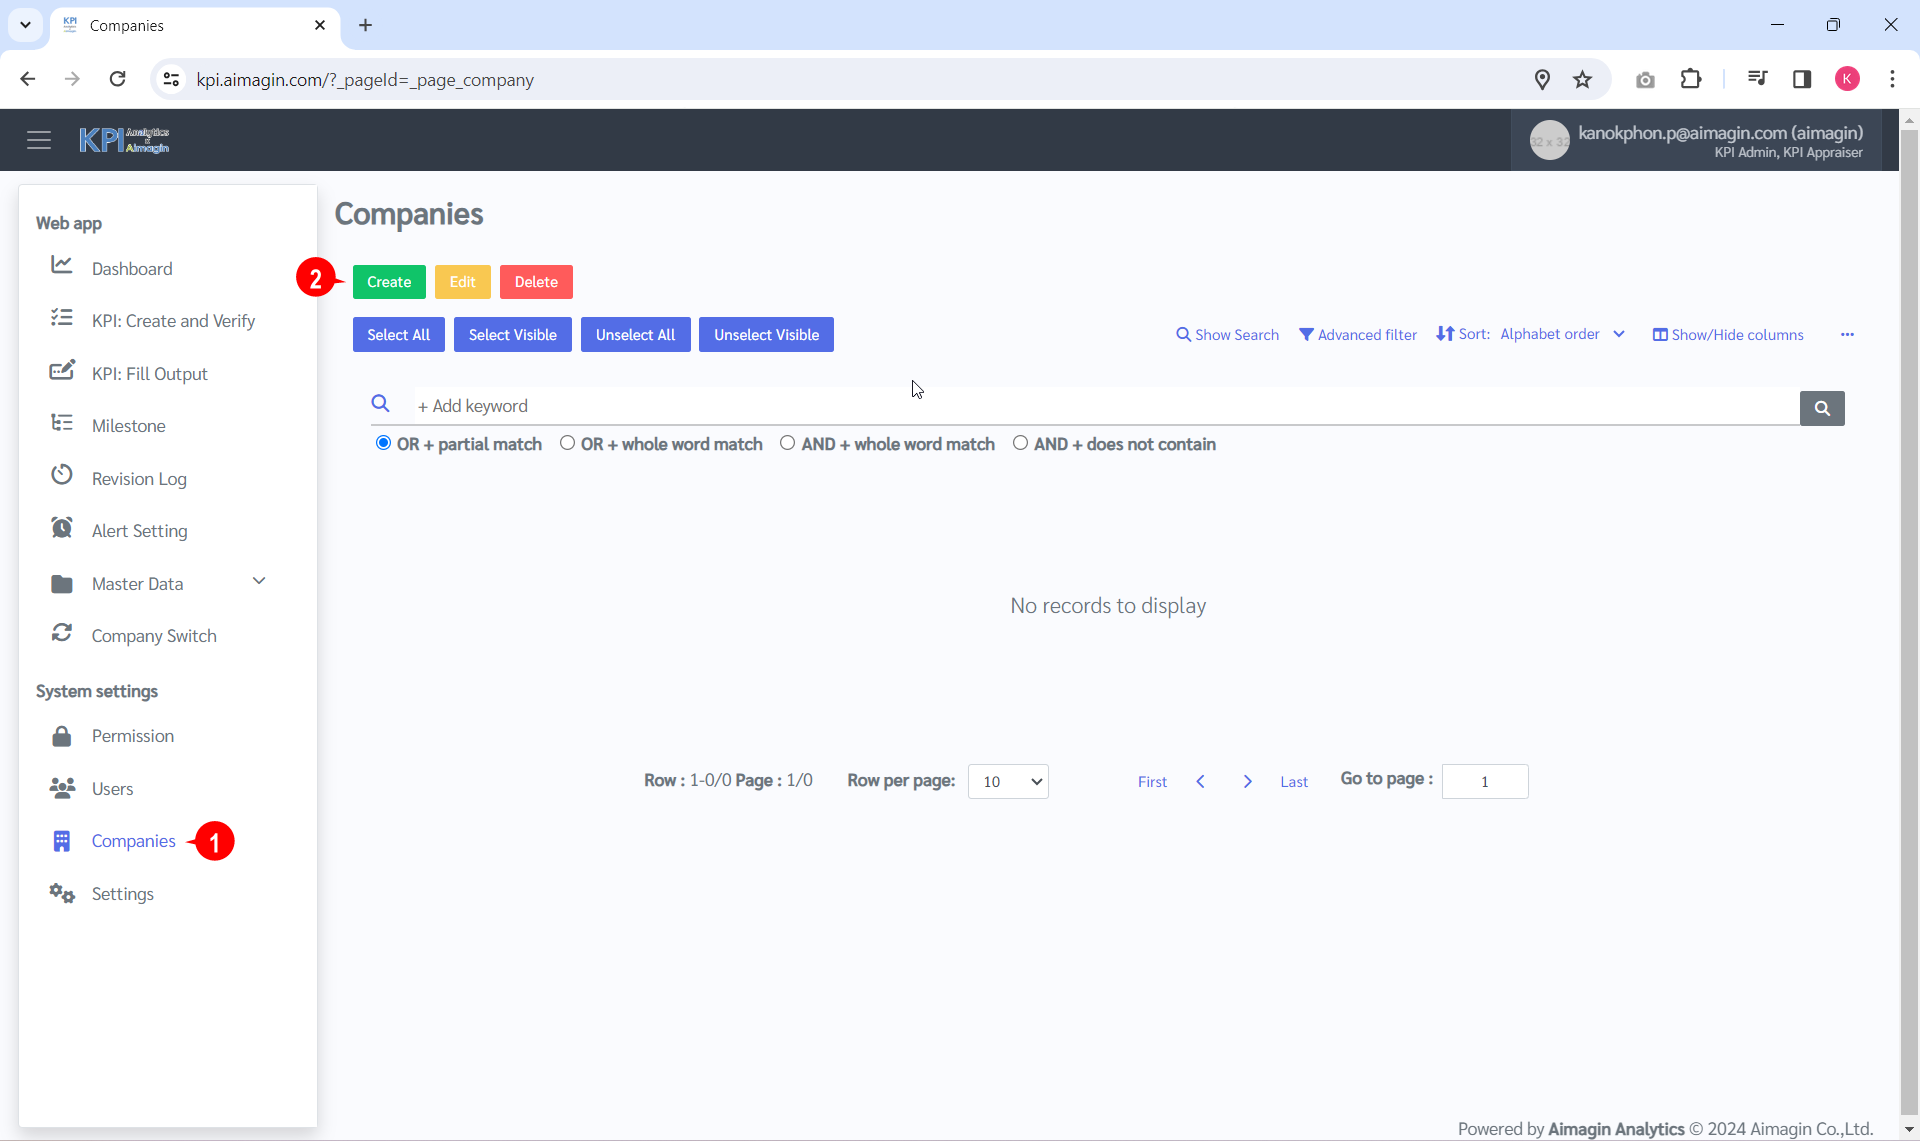The height and width of the screenshot is (1141, 1920).
Task: Open the Milestone section
Action: coord(128,425)
